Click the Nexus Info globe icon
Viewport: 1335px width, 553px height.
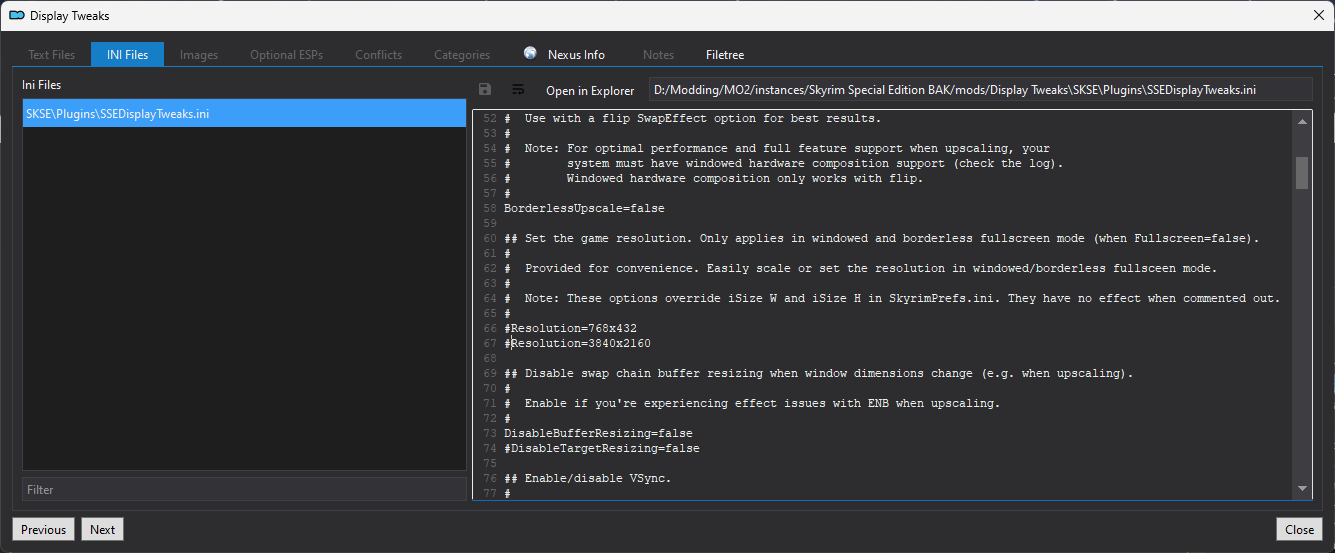pyautogui.click(x=530, y=53)
